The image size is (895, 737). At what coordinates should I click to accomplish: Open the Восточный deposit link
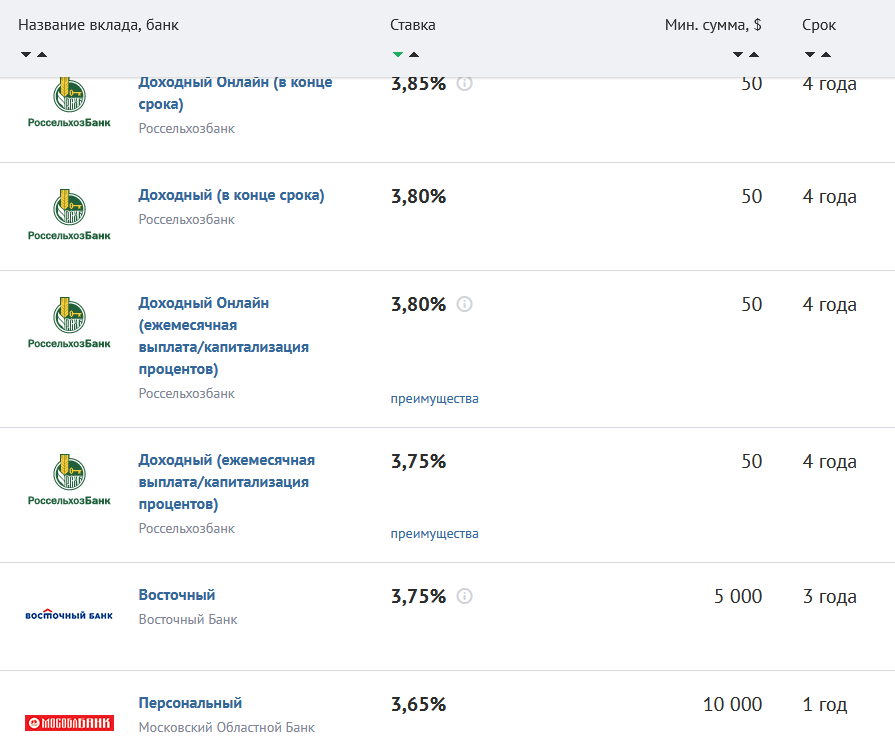coord(176,595)
